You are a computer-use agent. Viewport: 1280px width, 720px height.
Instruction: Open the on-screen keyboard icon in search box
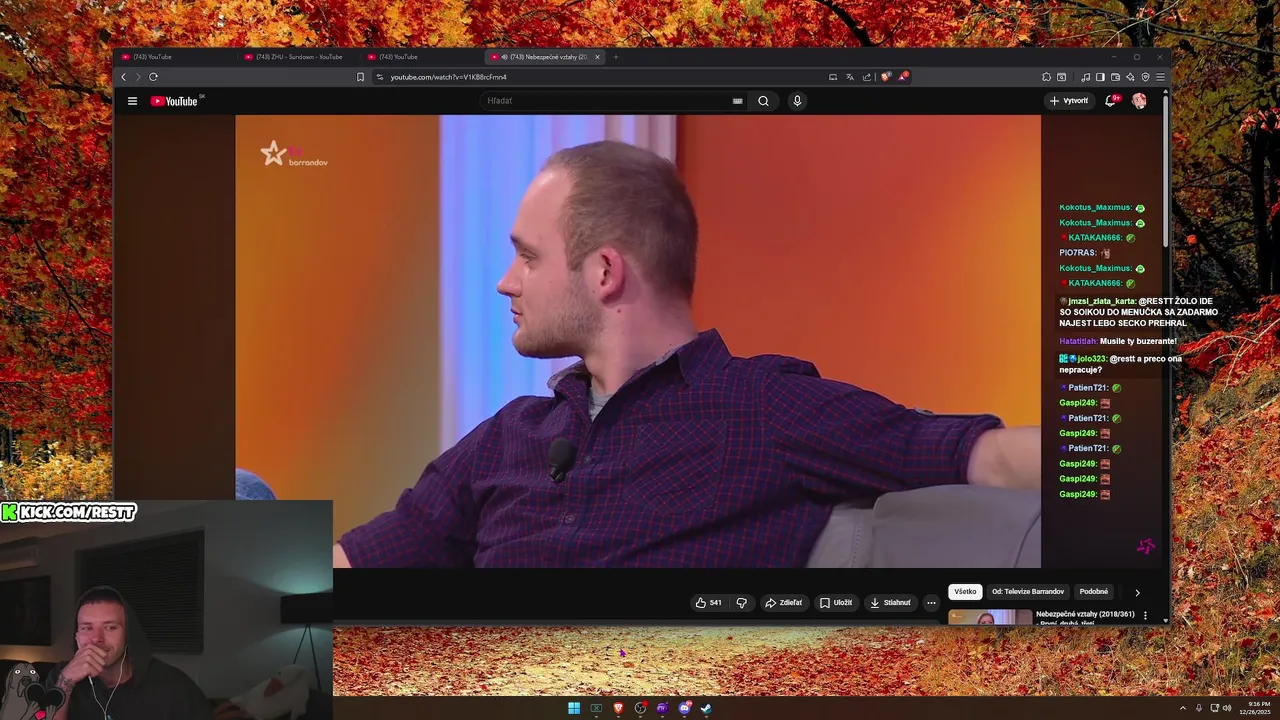click(x=737, y=101)
